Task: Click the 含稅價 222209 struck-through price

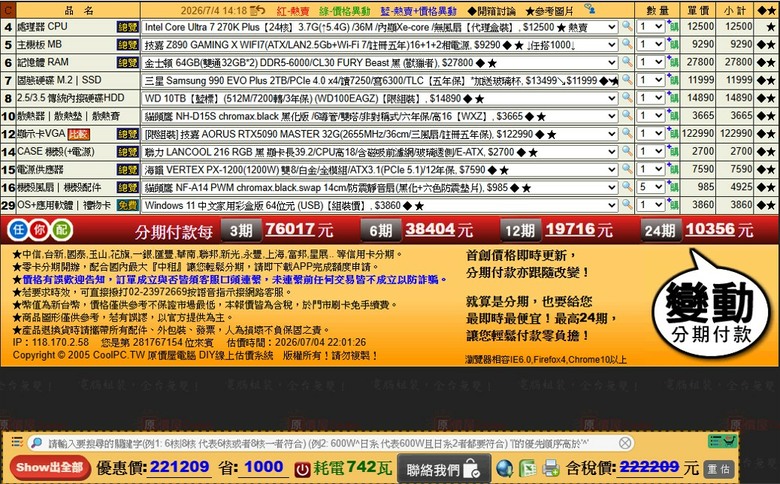Action: tap(649, 467)
